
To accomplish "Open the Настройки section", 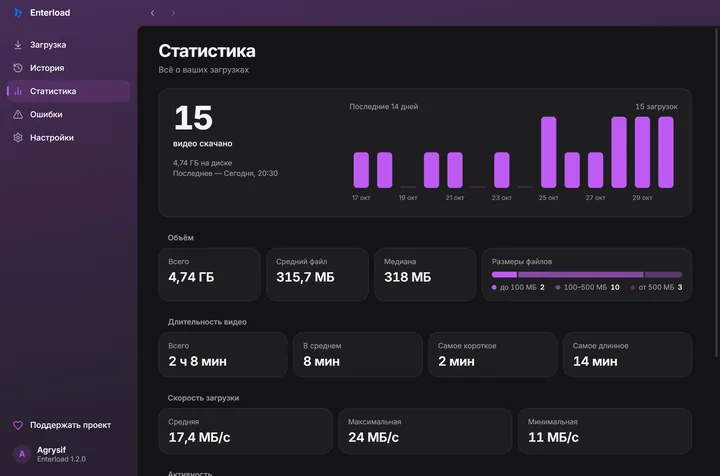I will coord(68,138).
